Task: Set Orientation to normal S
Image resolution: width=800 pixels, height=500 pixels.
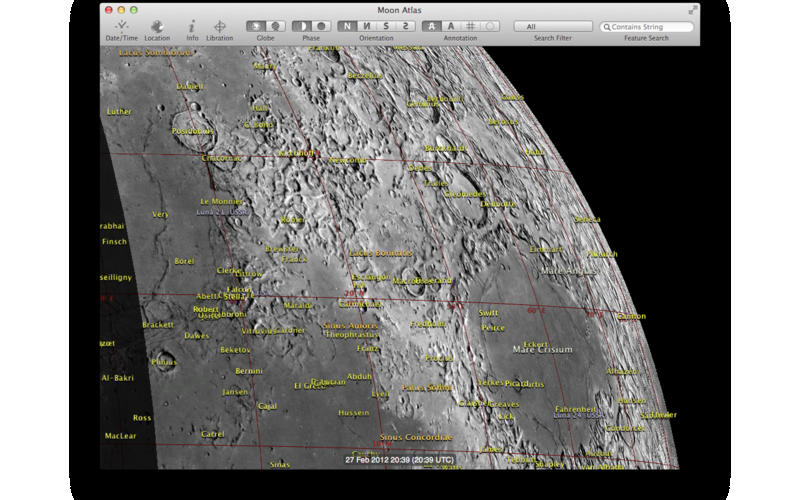Action: (x=386, y=26)
